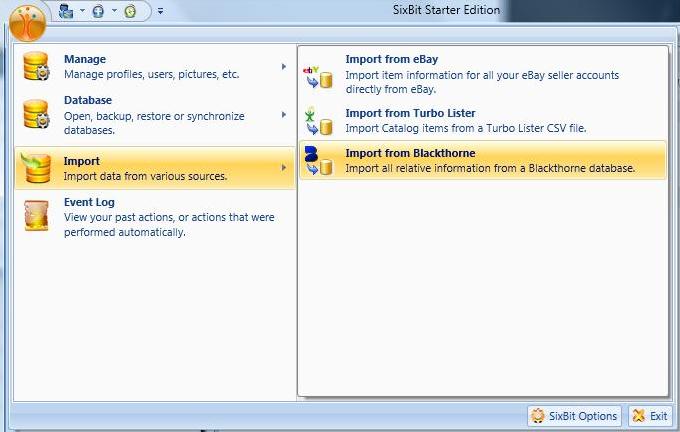Choose Import from eBay

[483, 73]
